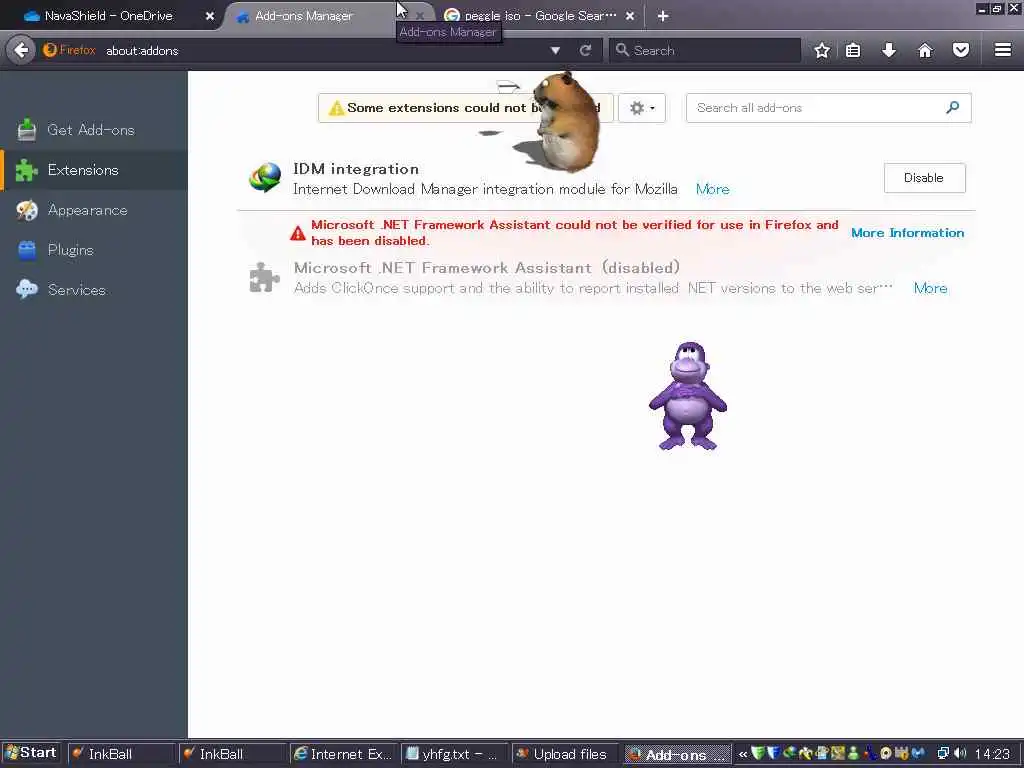Go back with the browser back arrow
The width and height of the screenshot is (1024, 768).
pyautogui.click(x=21, y=50)
